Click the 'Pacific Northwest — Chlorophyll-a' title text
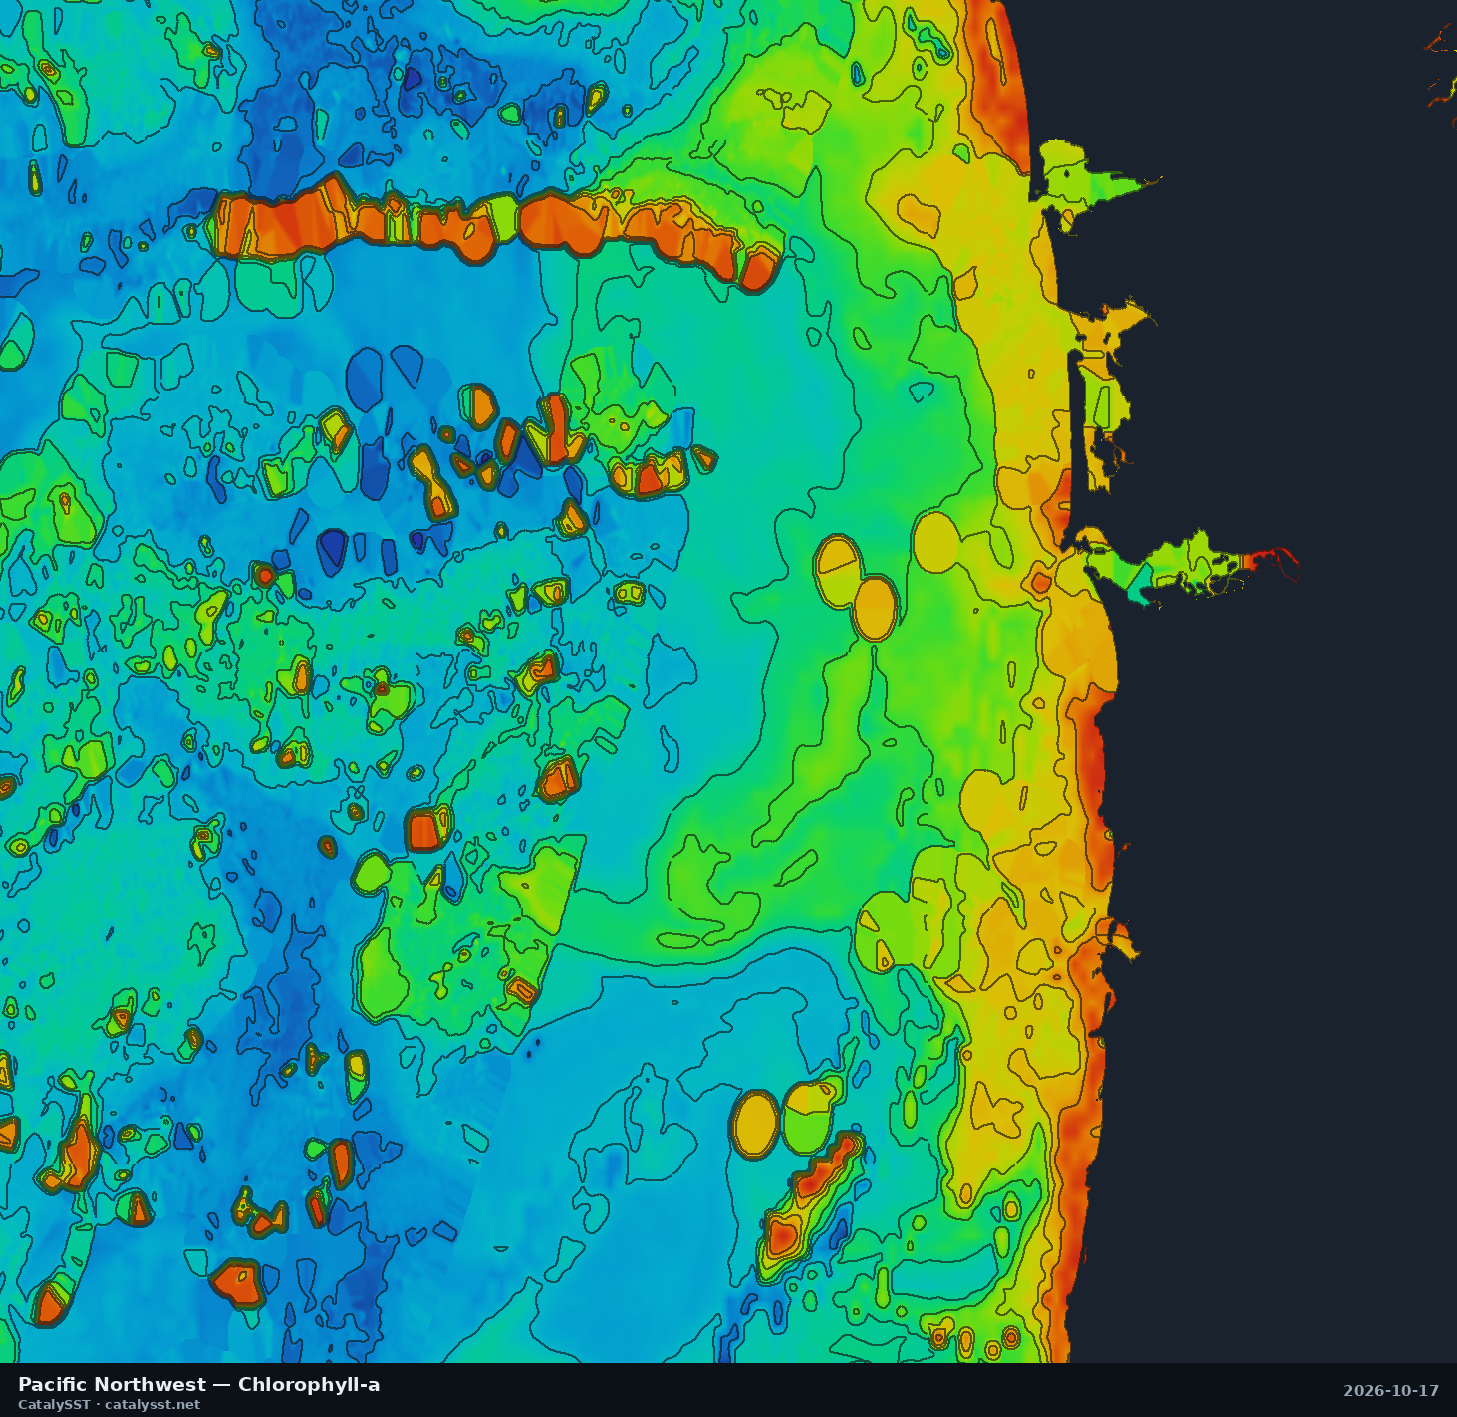1457x1417 pixels. click(x=199, y=1385)
